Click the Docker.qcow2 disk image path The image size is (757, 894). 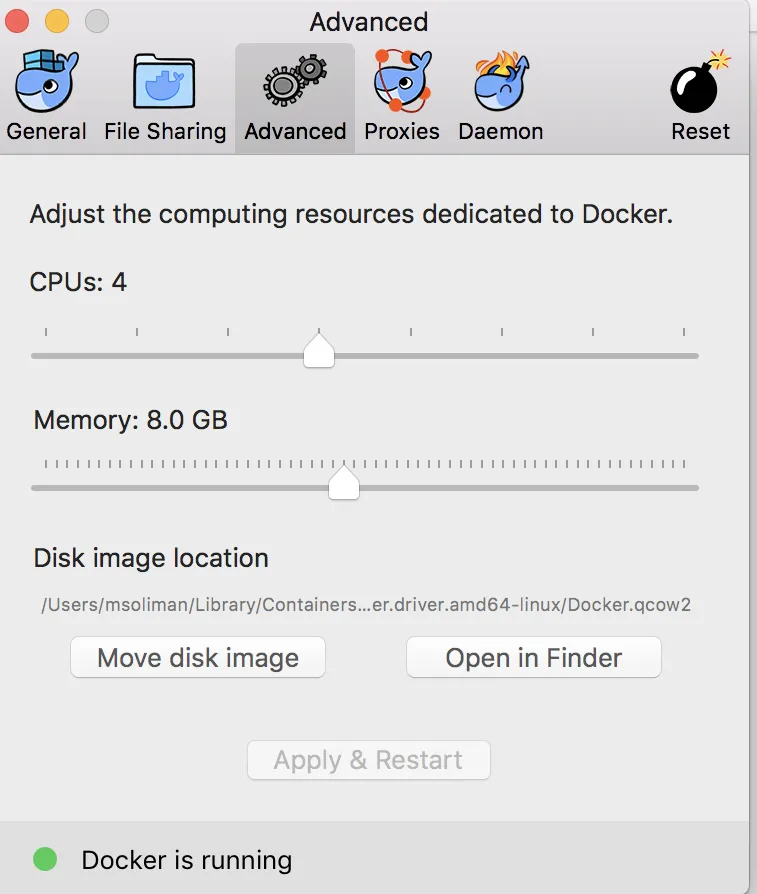point(366,605)
